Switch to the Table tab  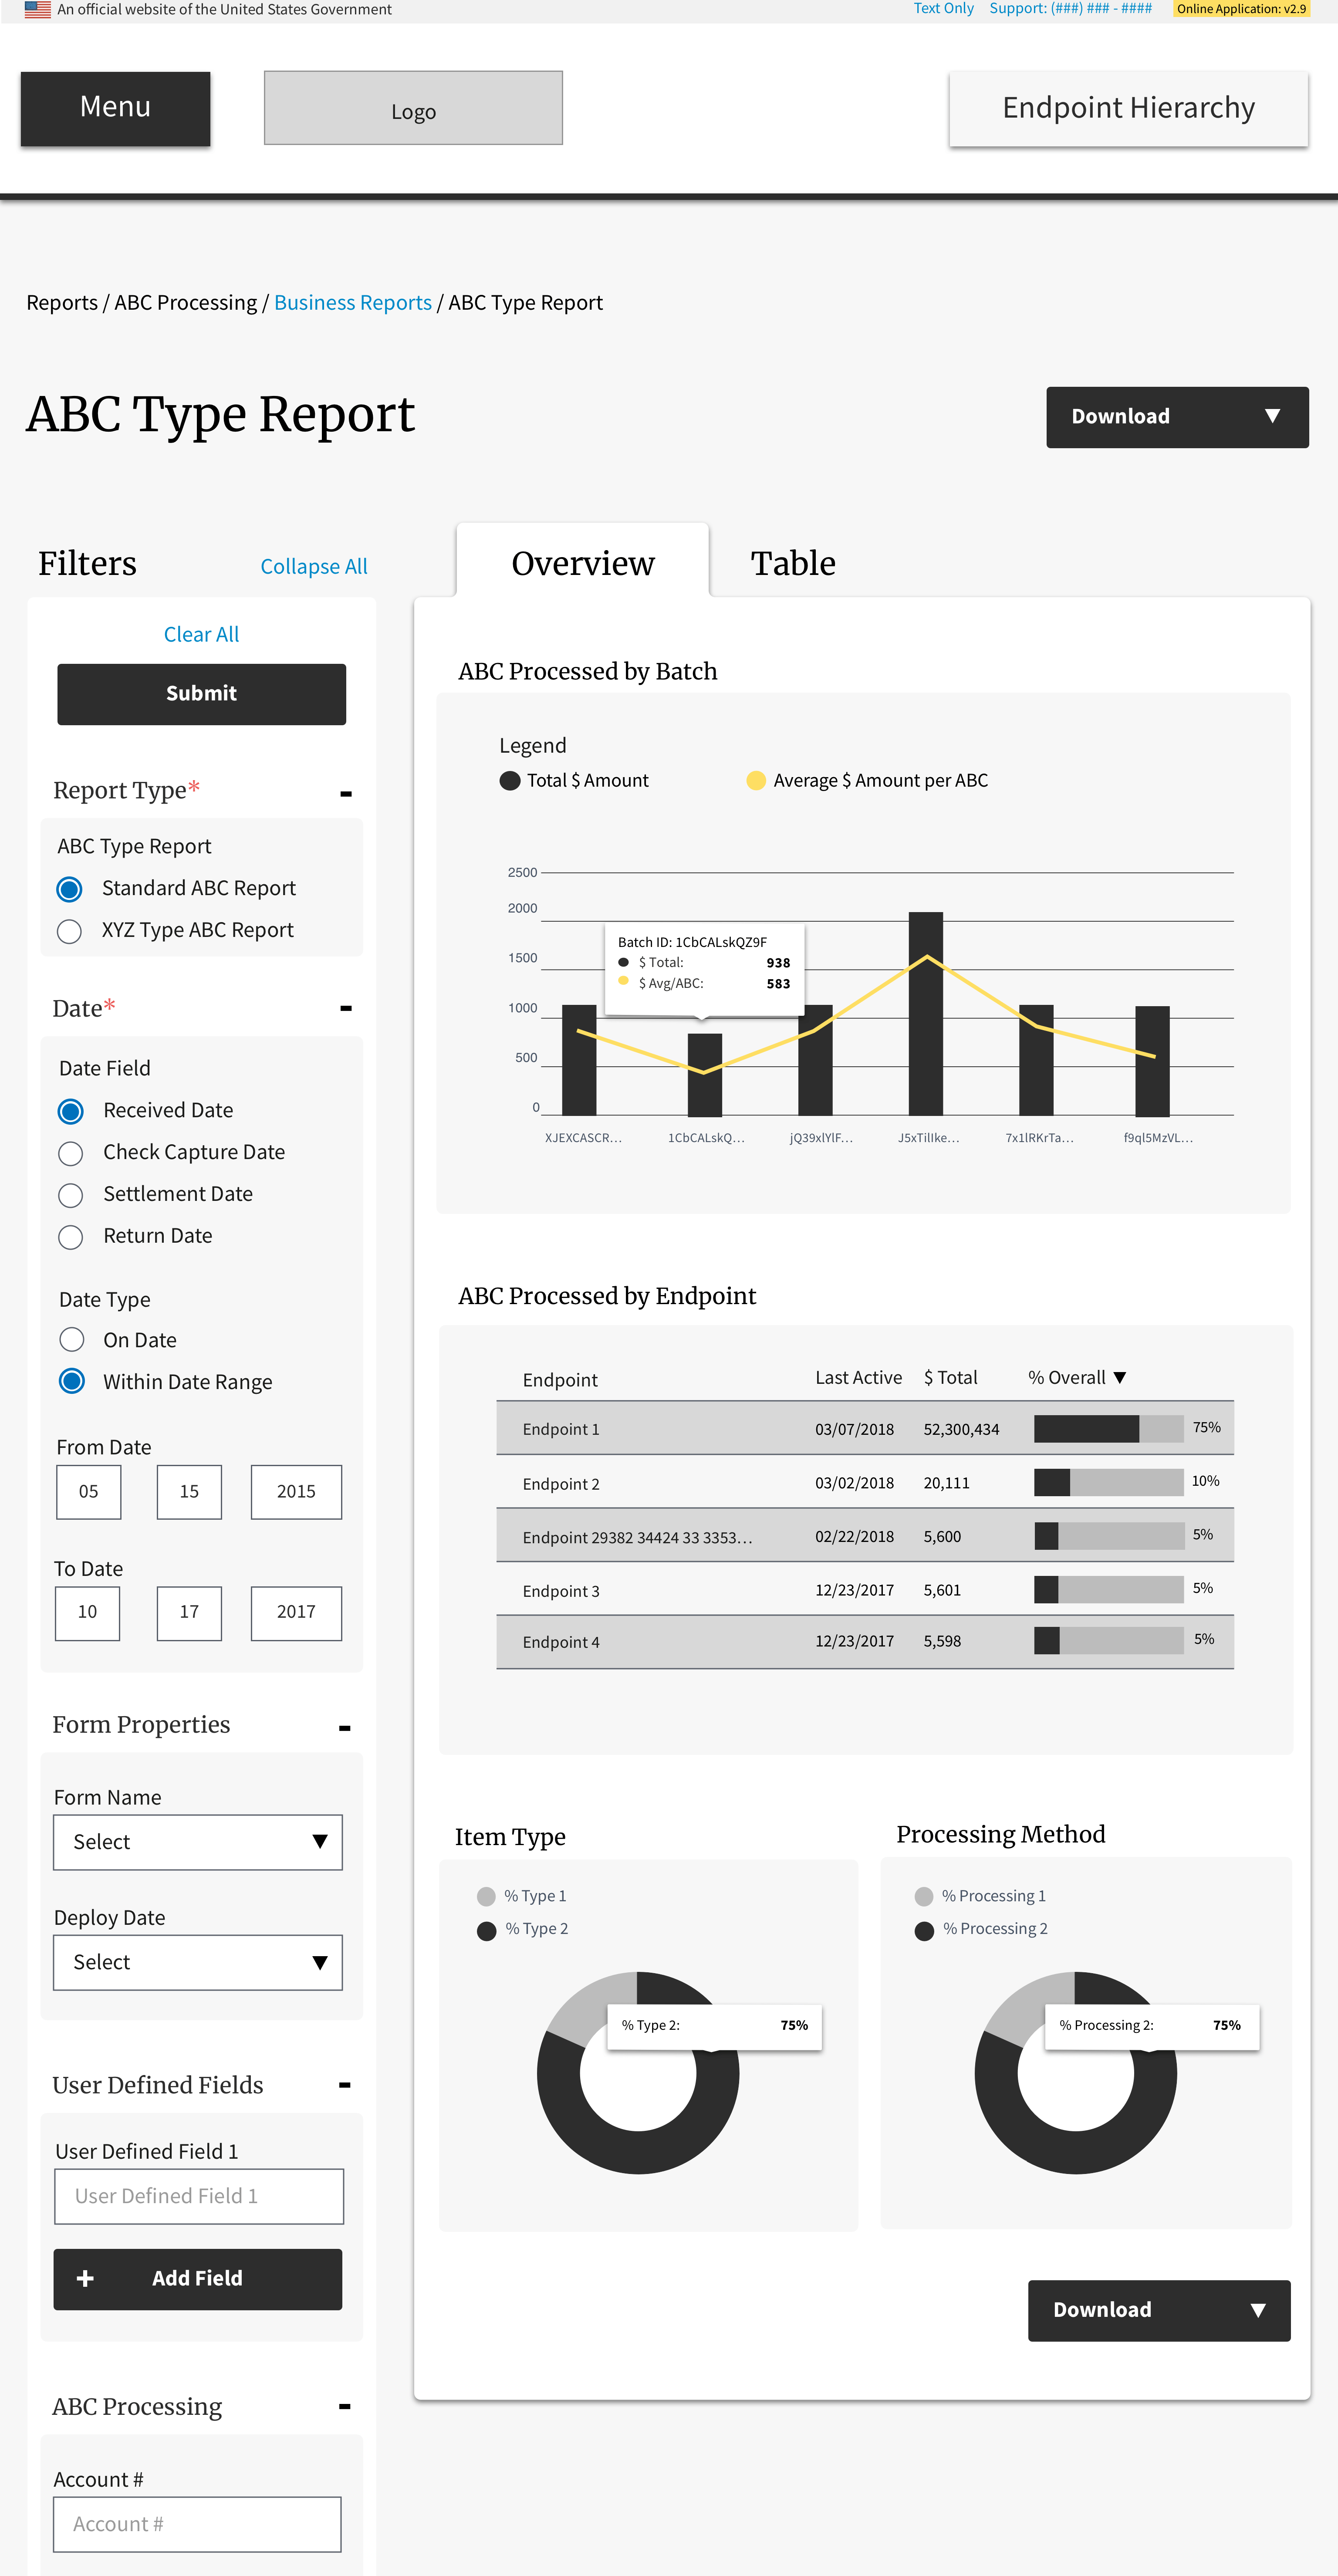tap(793, 563)
